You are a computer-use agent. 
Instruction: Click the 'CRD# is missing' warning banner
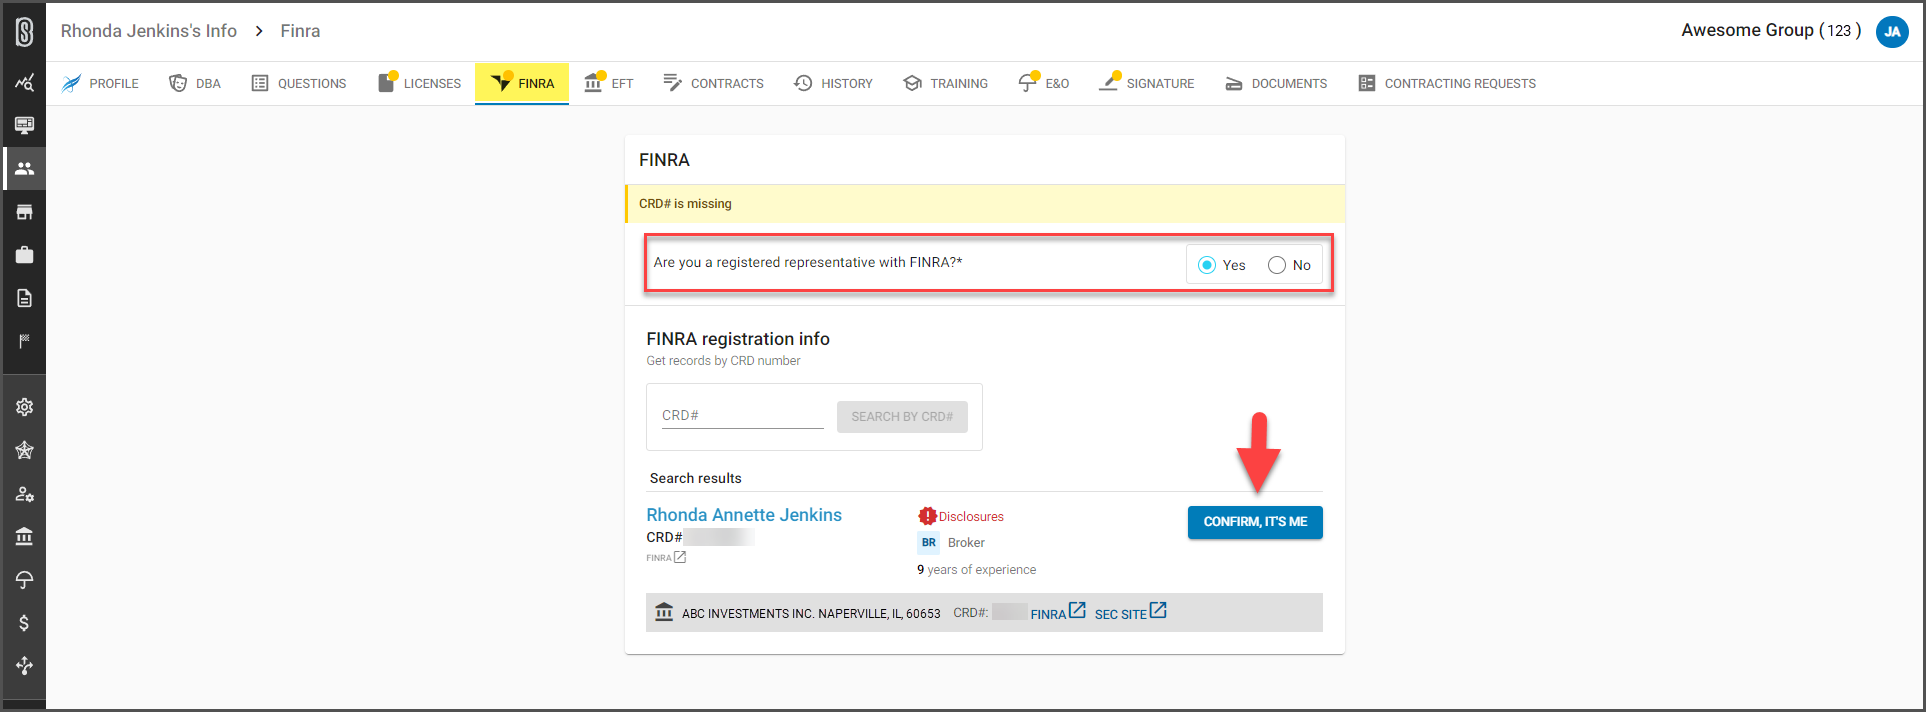[x=985, y=204]
